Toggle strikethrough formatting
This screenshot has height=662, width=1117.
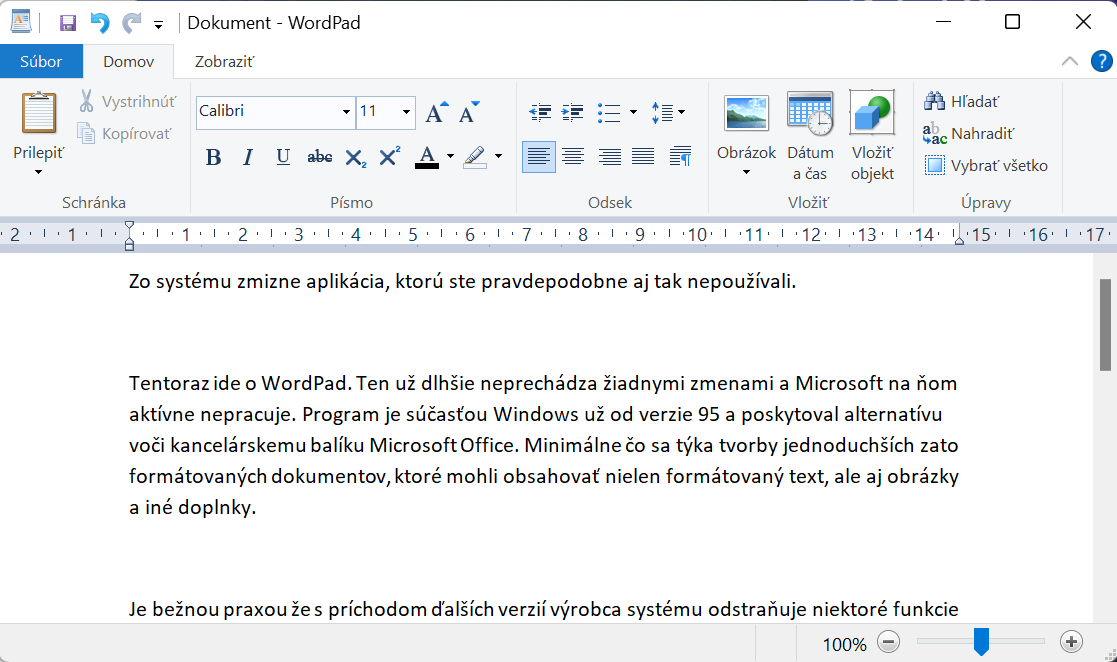click(319, 157)
